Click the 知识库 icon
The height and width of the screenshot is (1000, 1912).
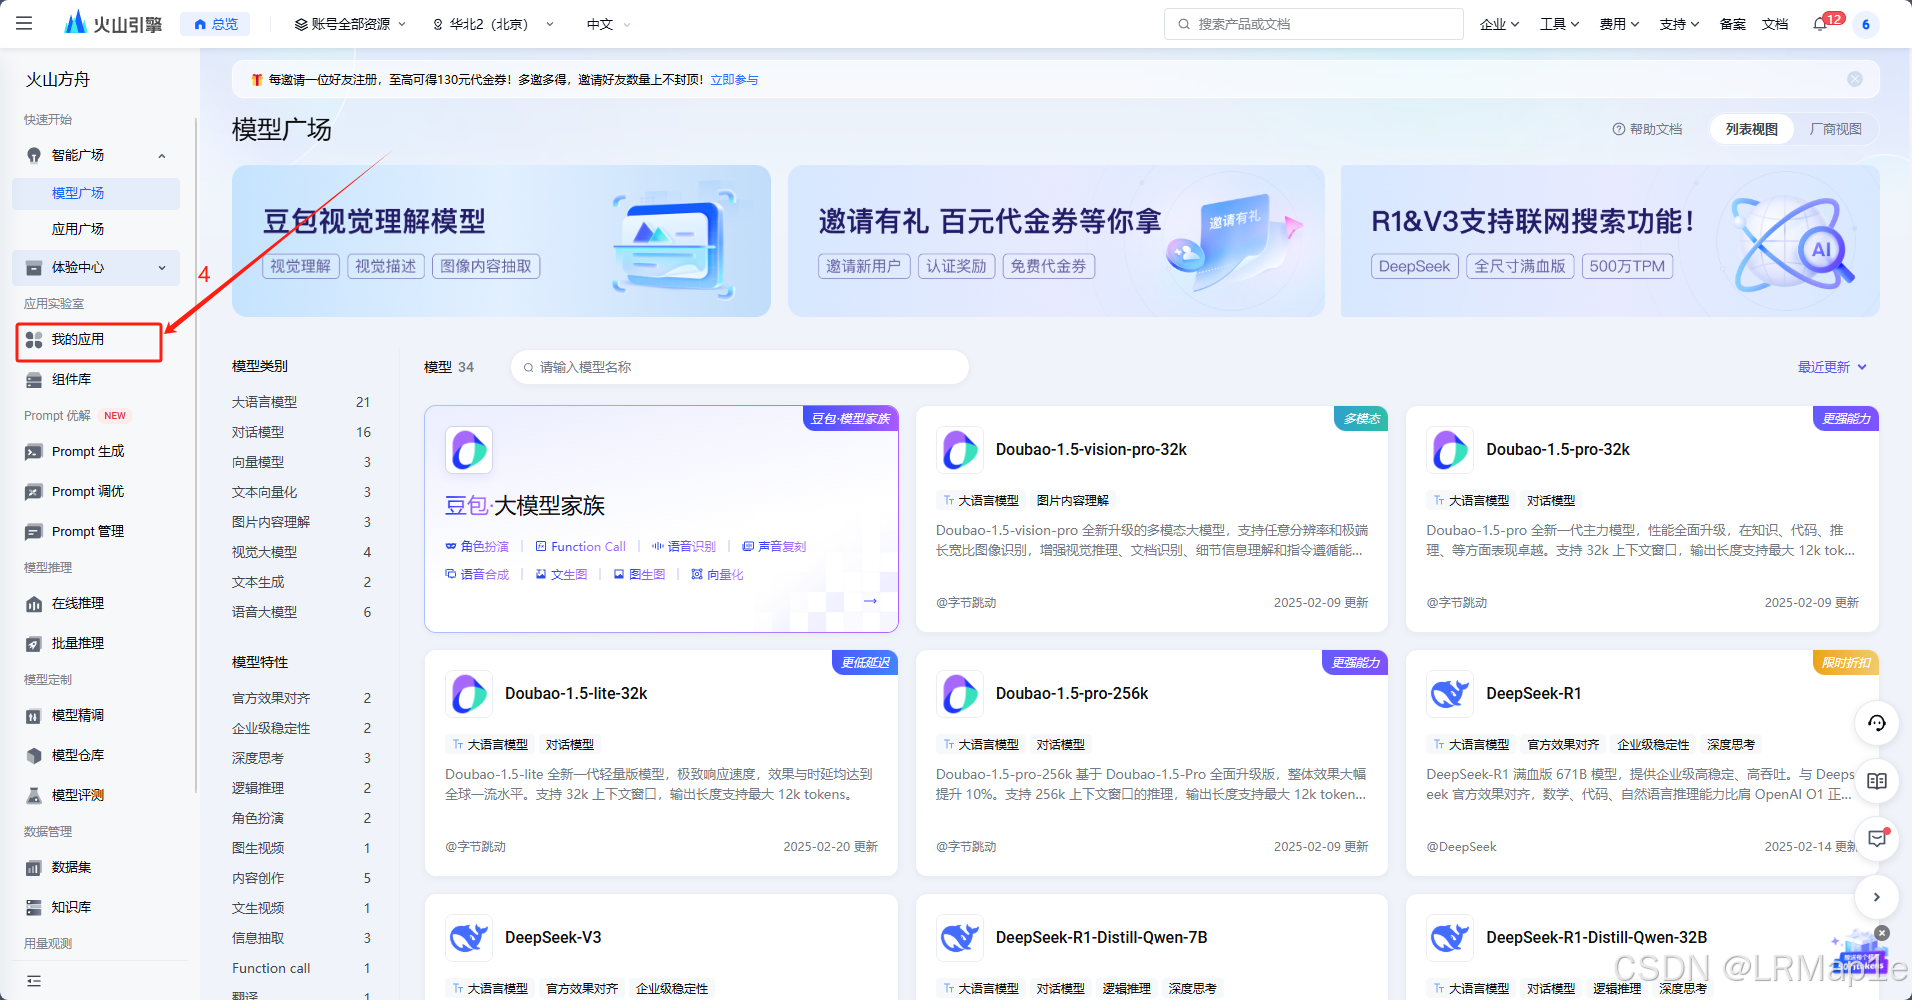(34, 908)
